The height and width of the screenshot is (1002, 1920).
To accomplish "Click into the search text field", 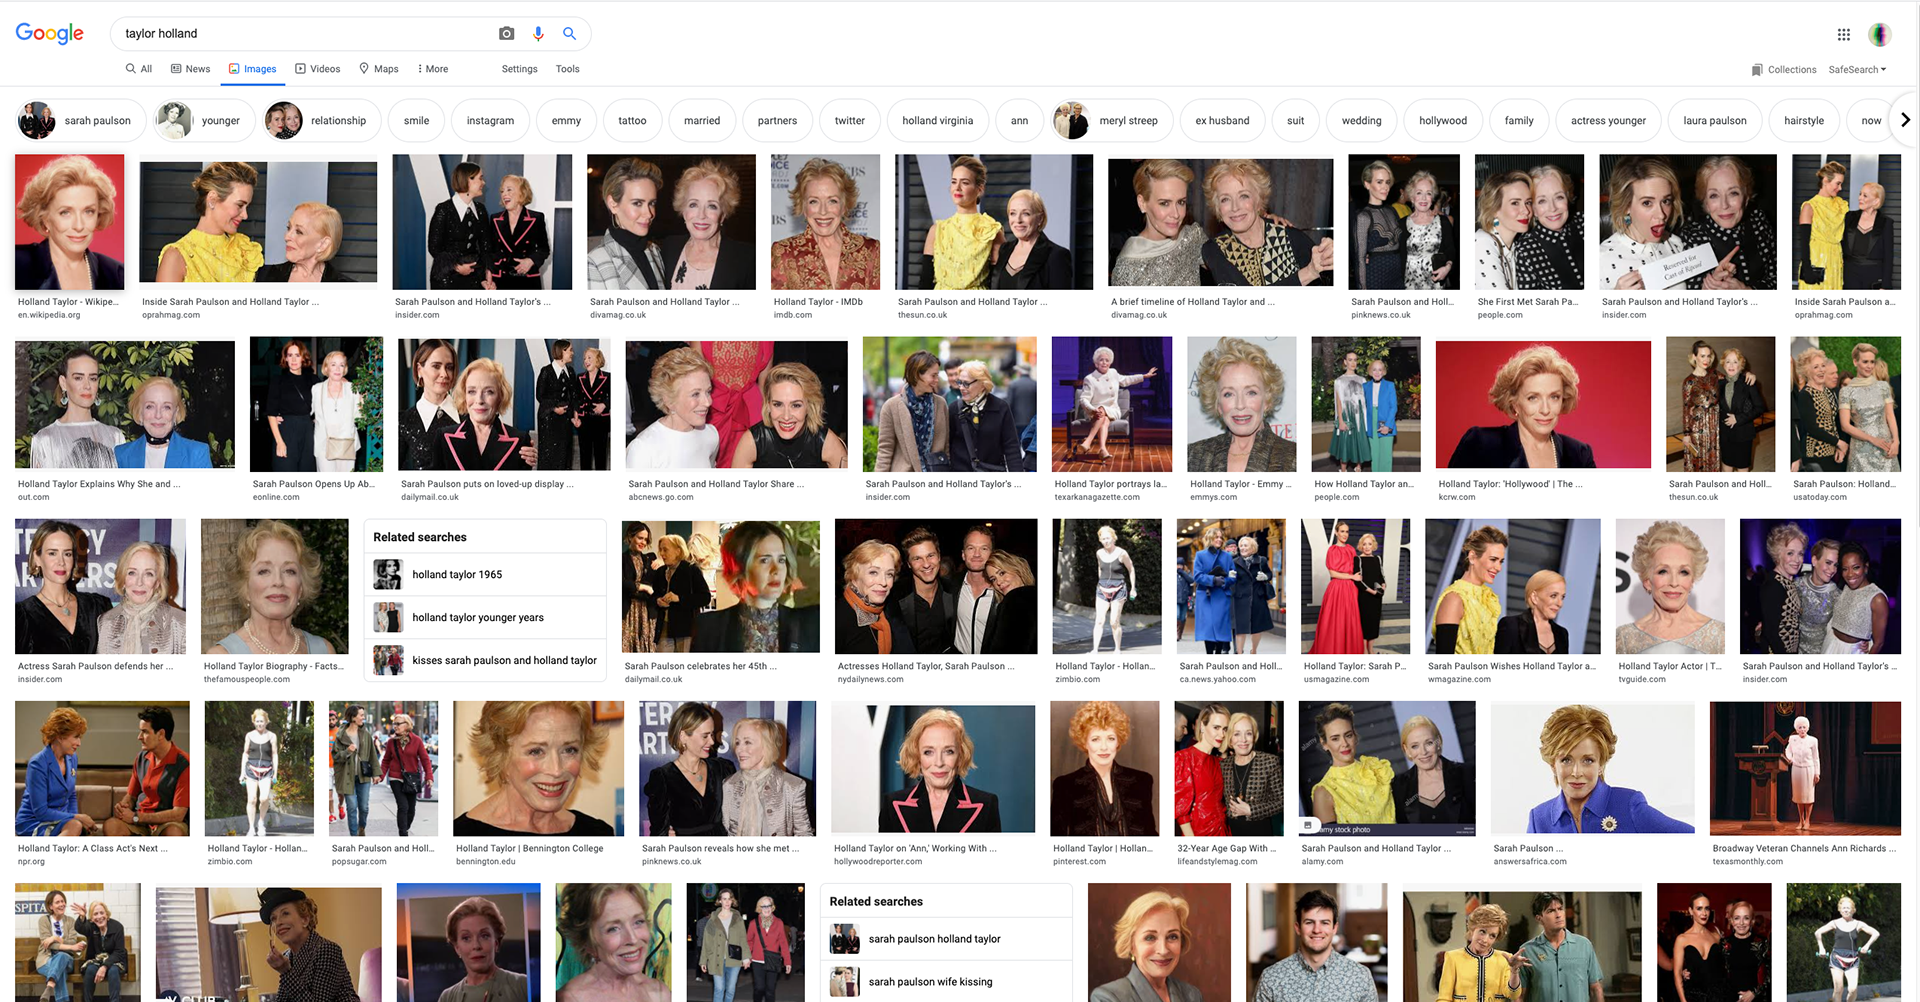I will 305,34.
